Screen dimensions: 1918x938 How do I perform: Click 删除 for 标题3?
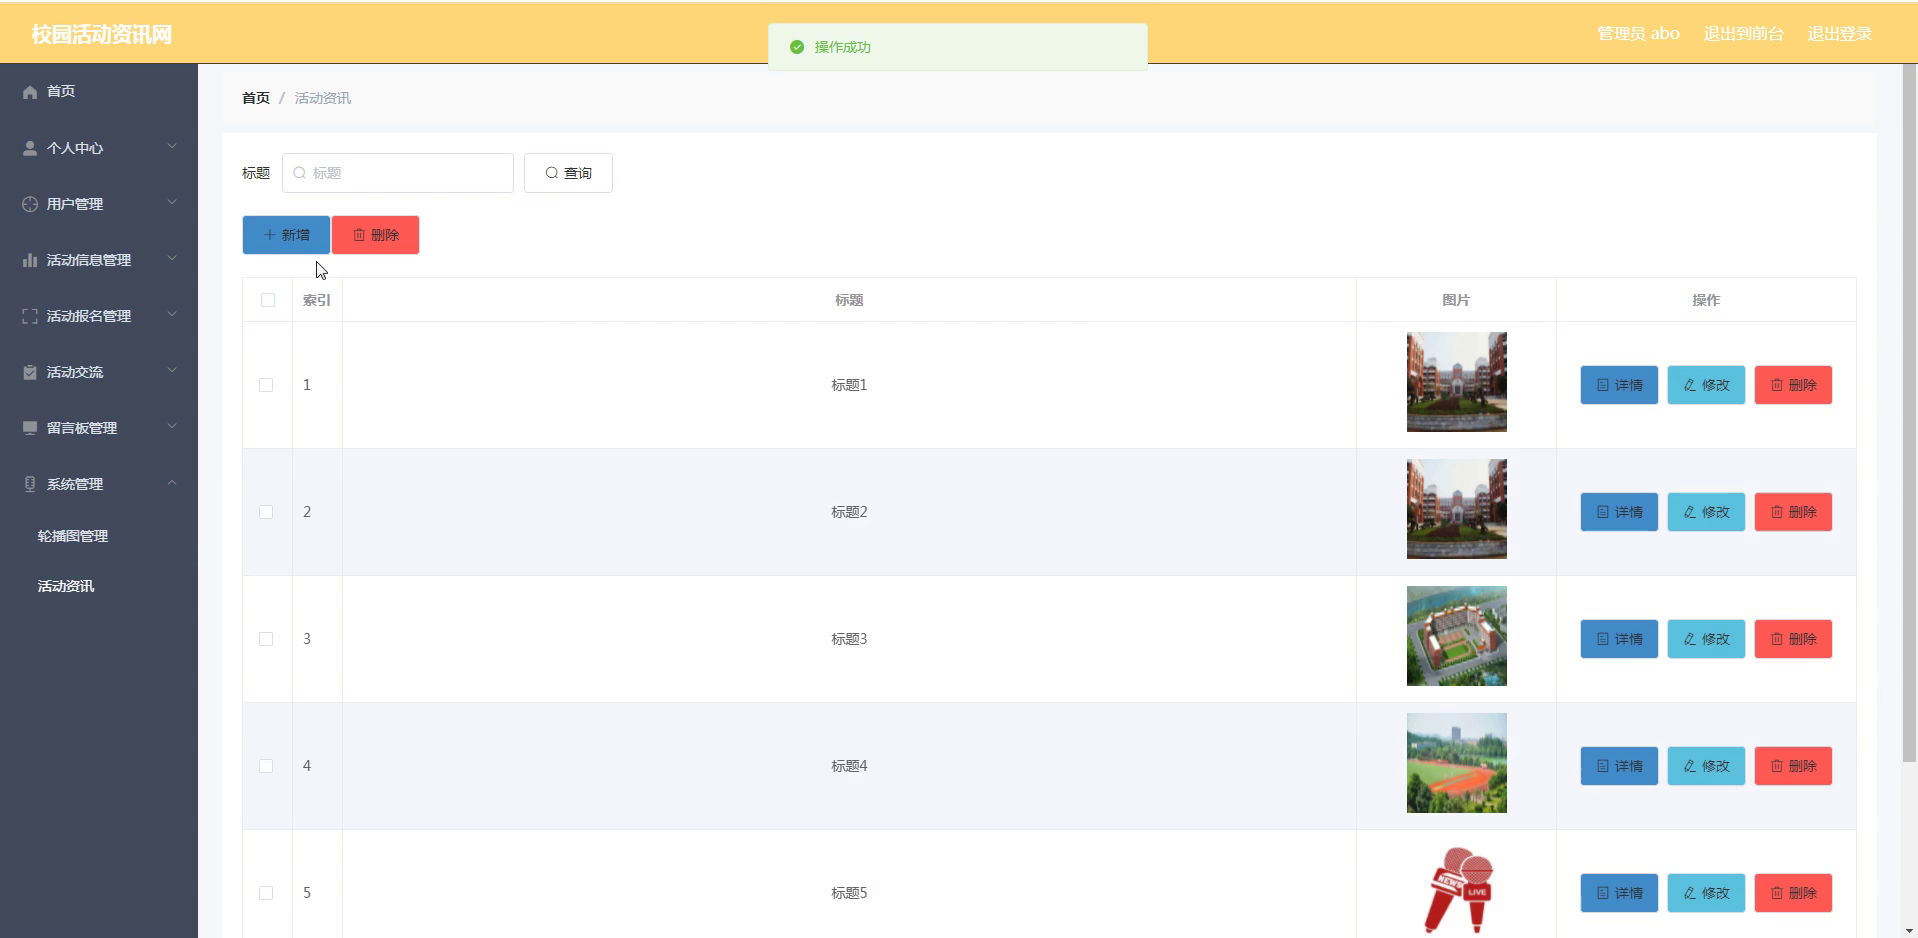(1793, 639)
